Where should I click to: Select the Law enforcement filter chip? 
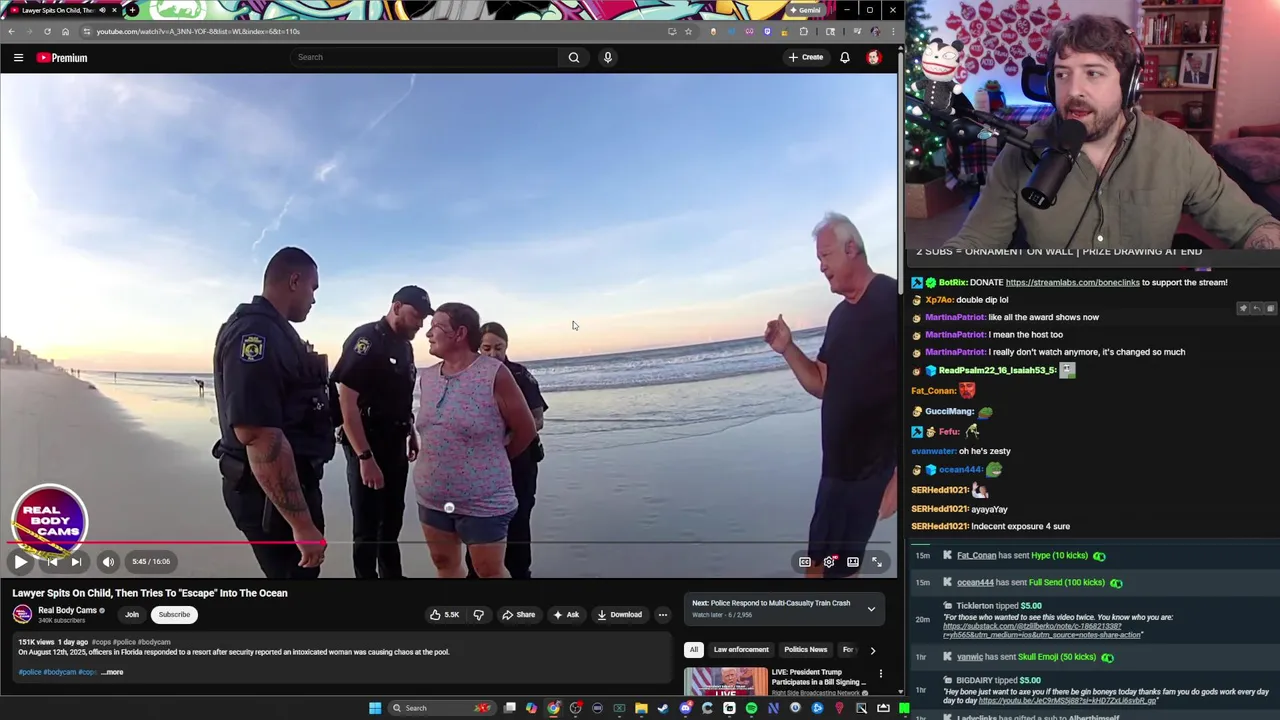tap(741, 650)
